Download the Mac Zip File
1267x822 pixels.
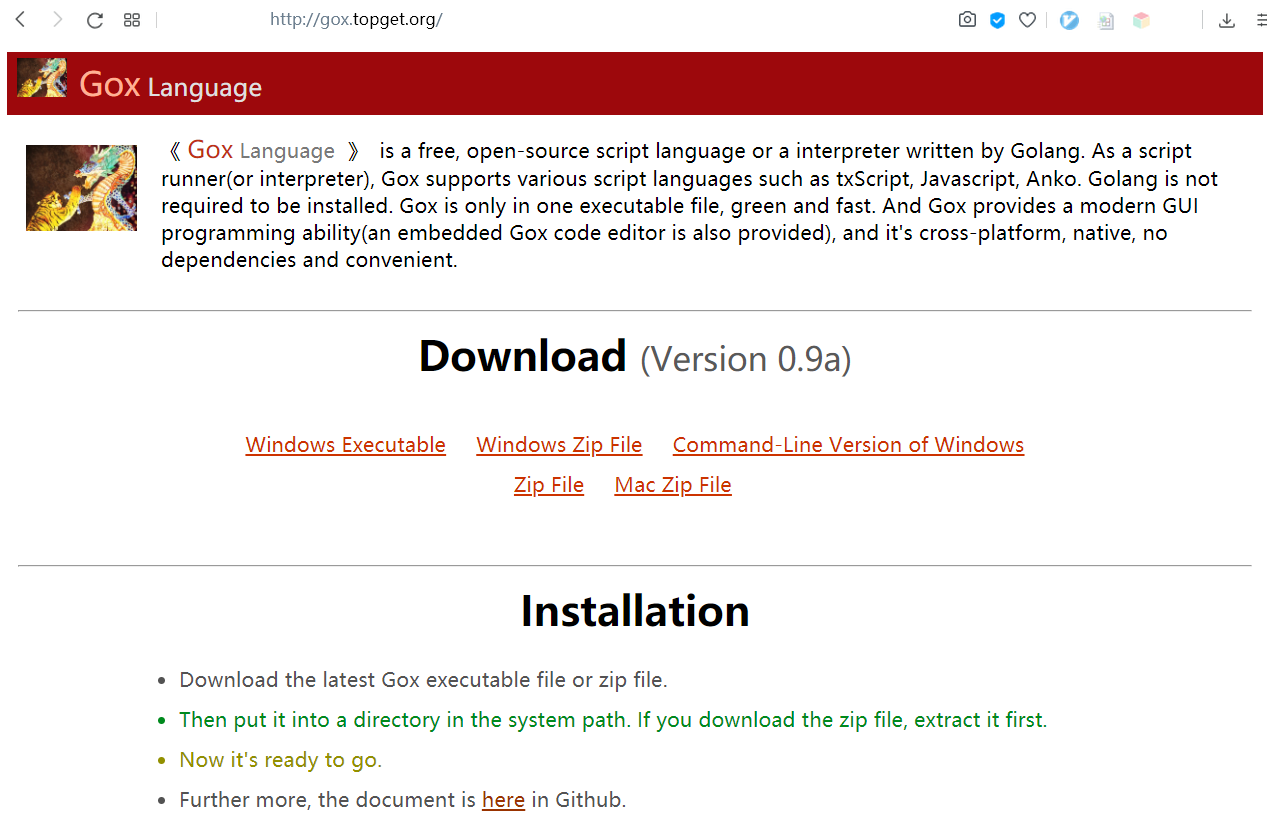(673, 485)
